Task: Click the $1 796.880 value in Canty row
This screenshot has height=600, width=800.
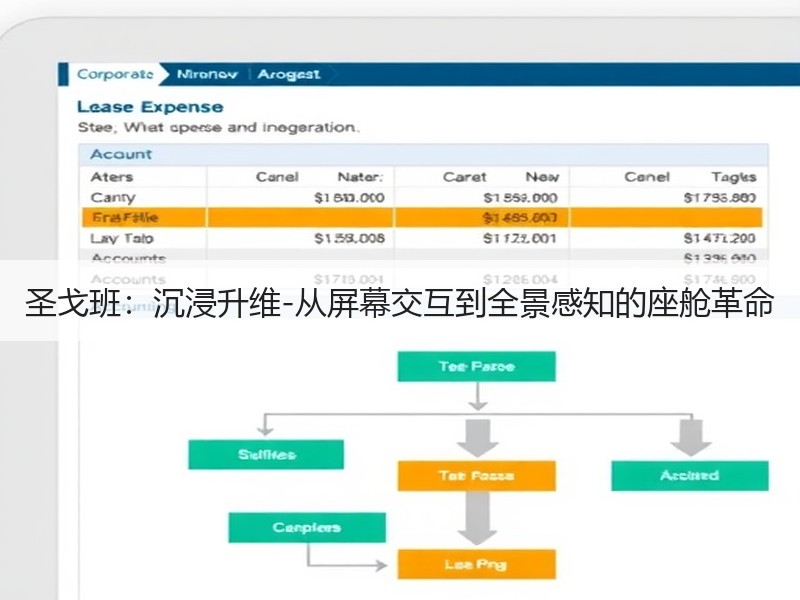Action: tap(719, 197)
